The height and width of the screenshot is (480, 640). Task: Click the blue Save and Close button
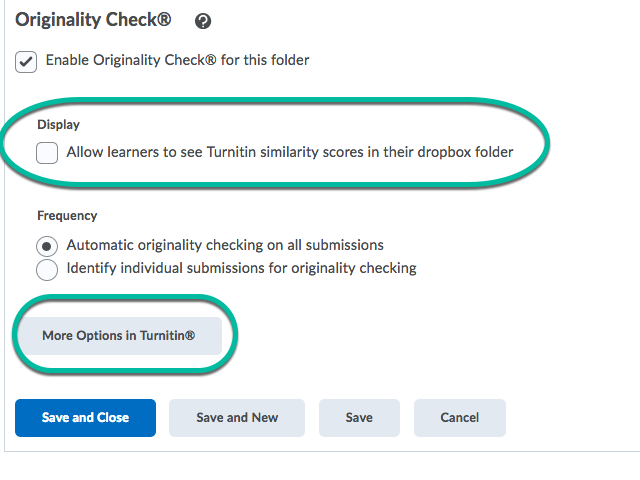[x=85, y=418]
